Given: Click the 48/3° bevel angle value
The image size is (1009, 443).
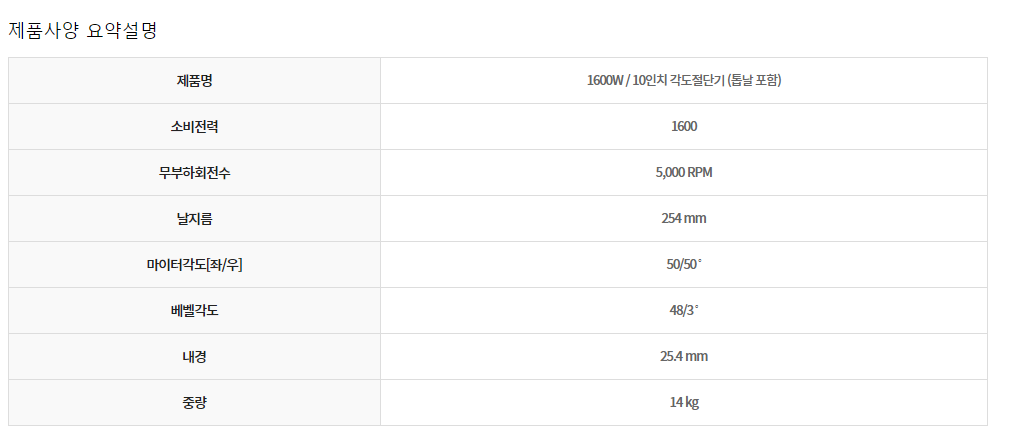Looking at the screenshot, I should point(683,310).
